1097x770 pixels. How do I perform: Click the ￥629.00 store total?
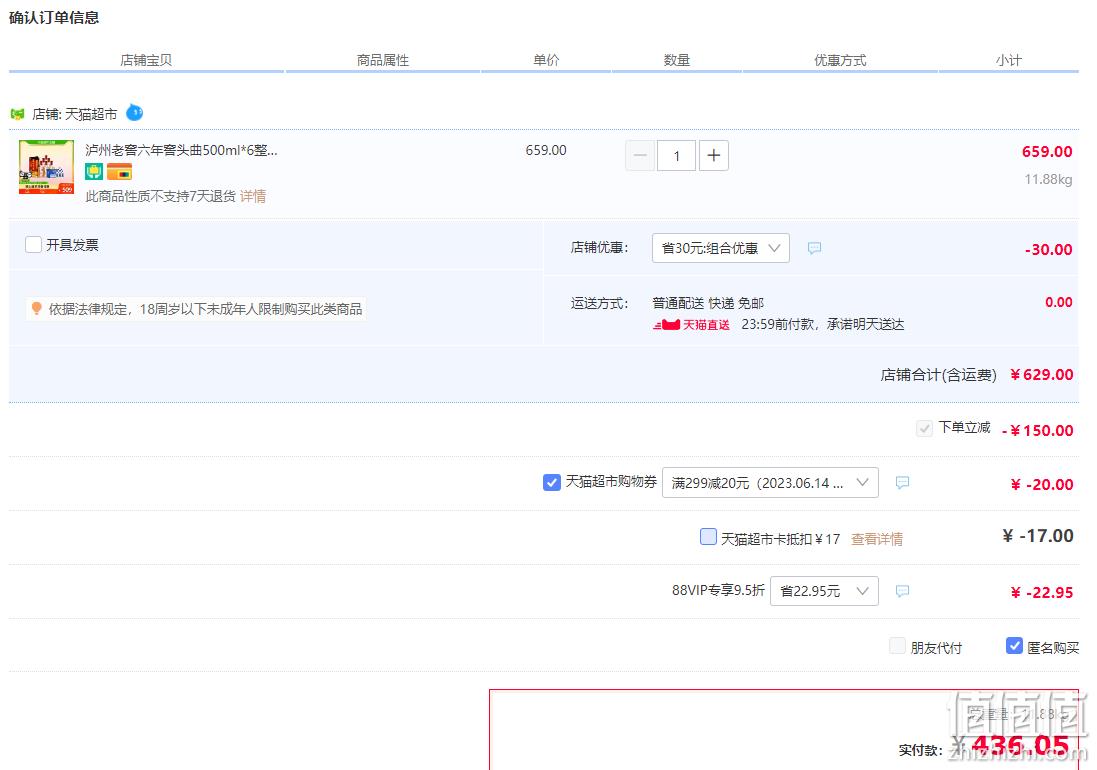tap(1041, 375)
